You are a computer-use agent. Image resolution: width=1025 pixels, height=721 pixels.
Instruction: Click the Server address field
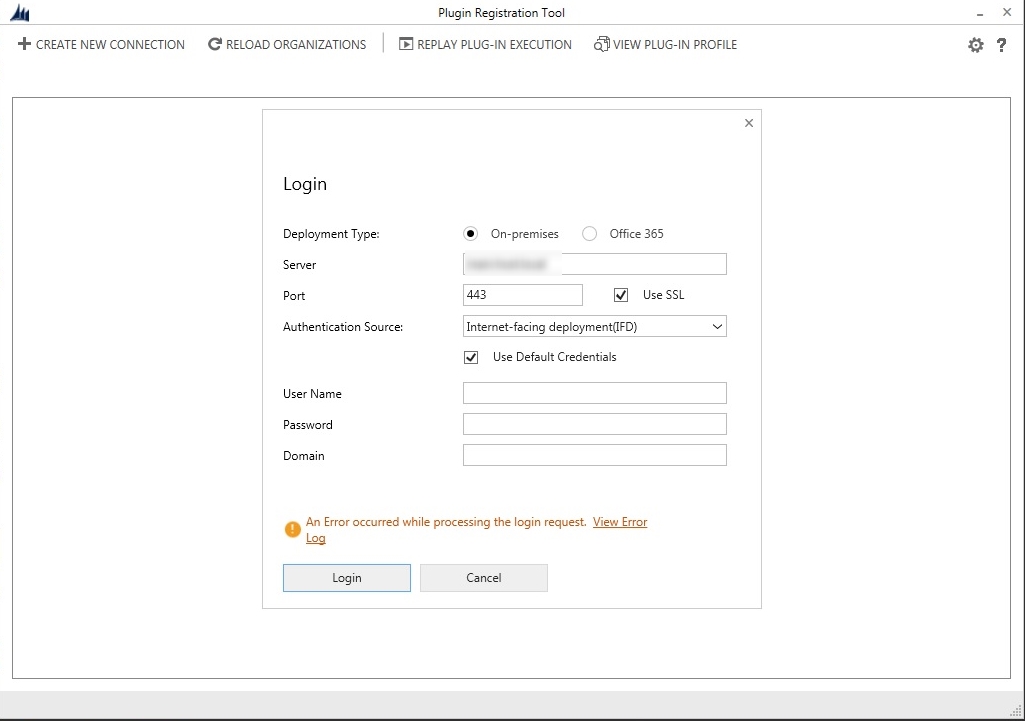(595, 264)
